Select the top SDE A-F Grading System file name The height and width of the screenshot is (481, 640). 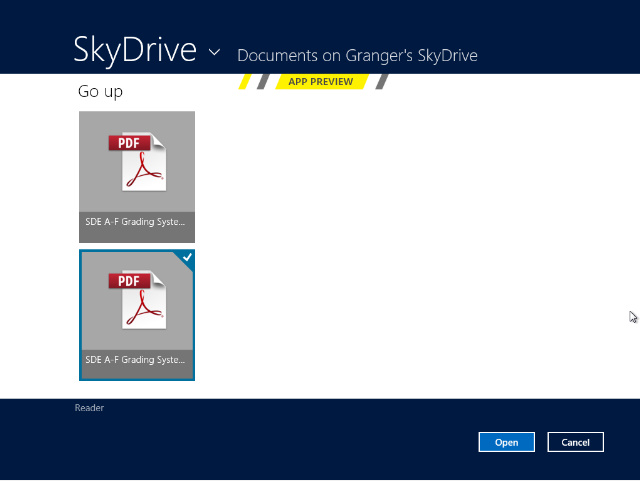[136, 222]
